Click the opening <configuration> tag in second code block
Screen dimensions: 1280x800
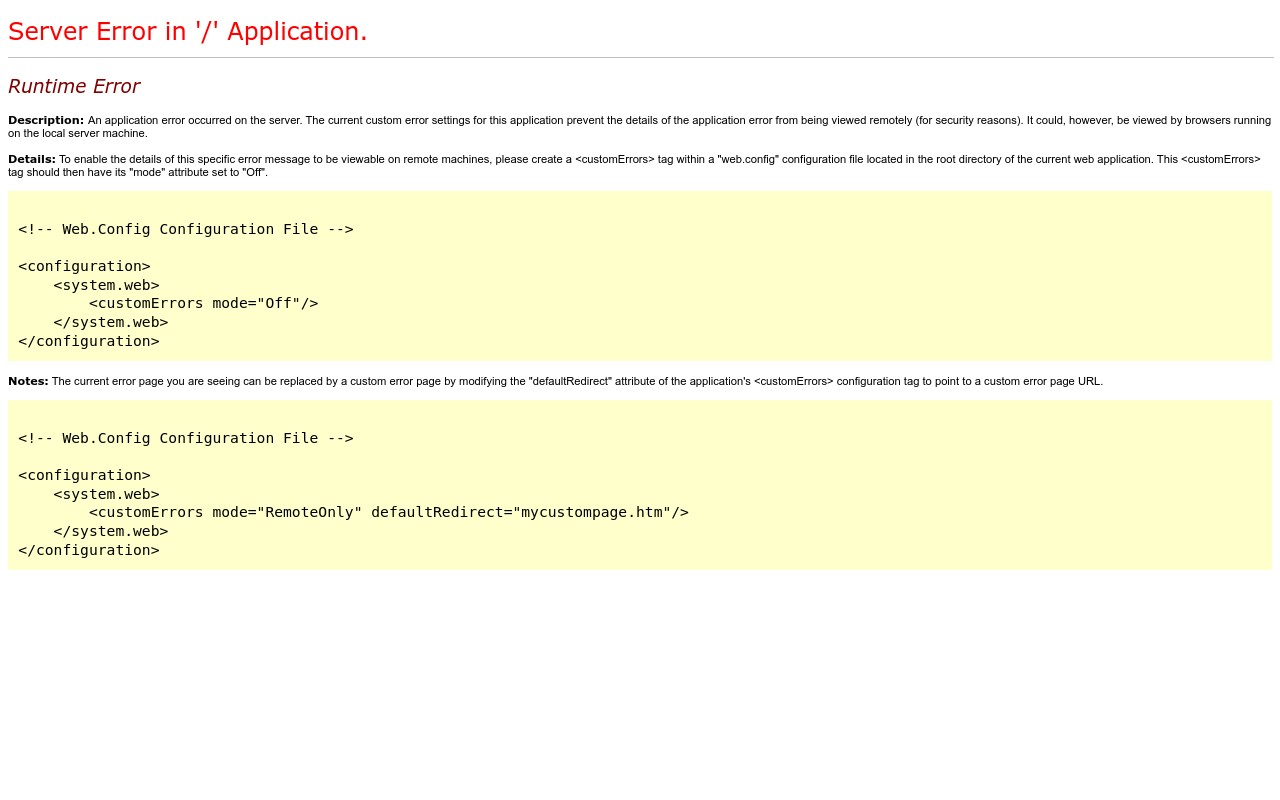point(84,475)
